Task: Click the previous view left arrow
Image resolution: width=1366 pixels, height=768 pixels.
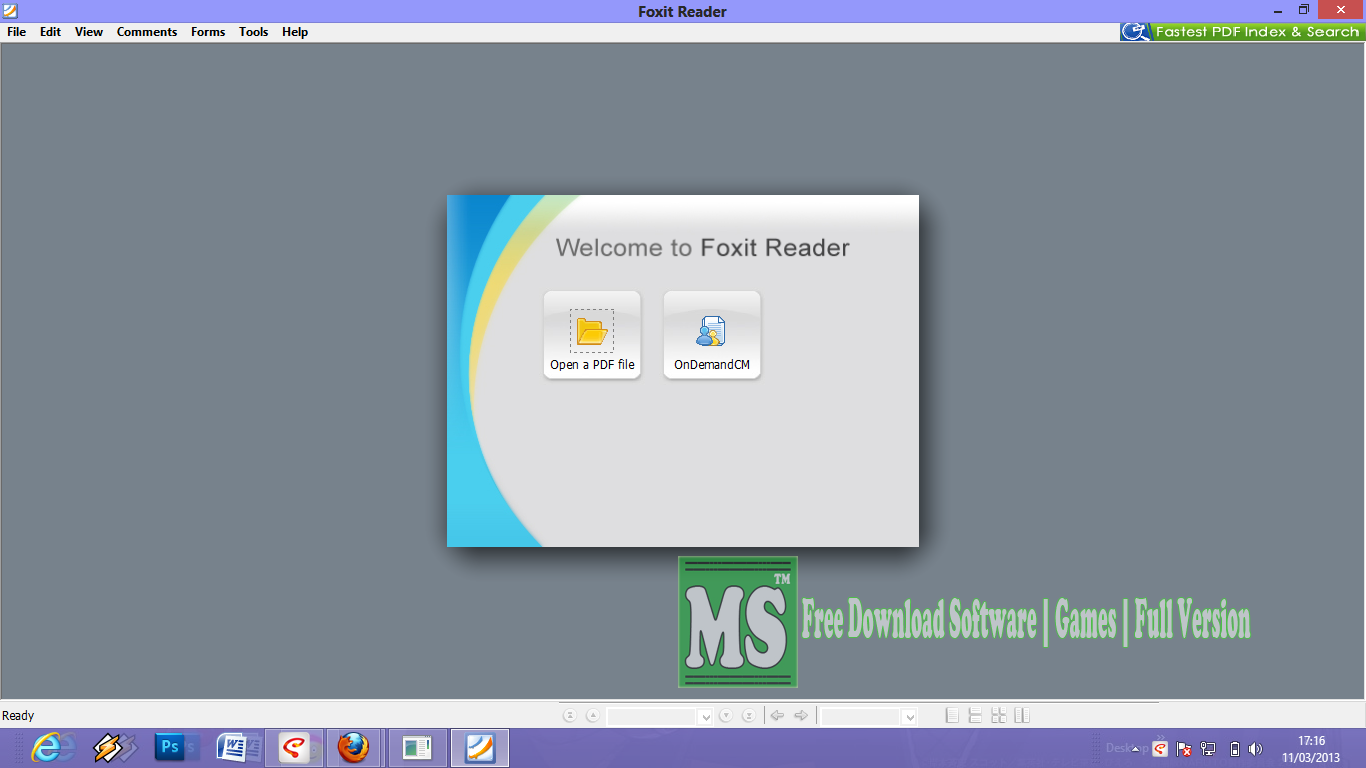Action: tap(777, 716)
